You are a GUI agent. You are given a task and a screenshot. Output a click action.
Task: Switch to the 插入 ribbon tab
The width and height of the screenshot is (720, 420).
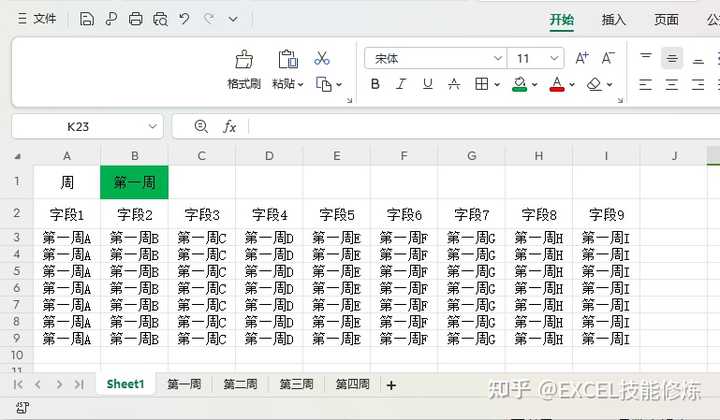pyautogui.click(x=613, y=20)
